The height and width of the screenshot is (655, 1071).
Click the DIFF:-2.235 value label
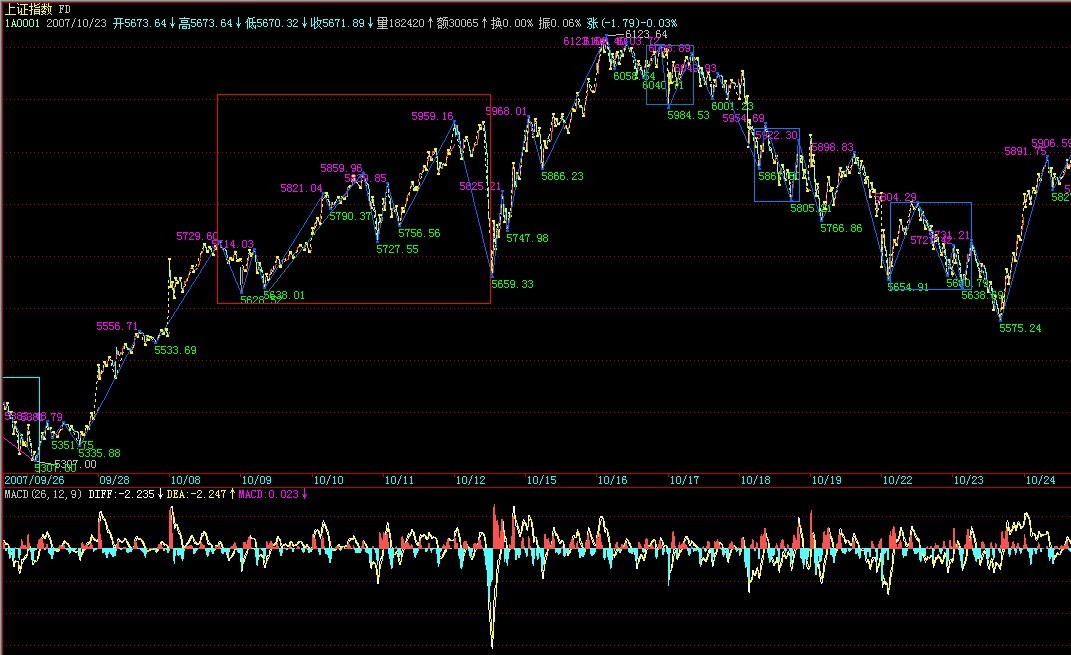click(x=121, y=493)
